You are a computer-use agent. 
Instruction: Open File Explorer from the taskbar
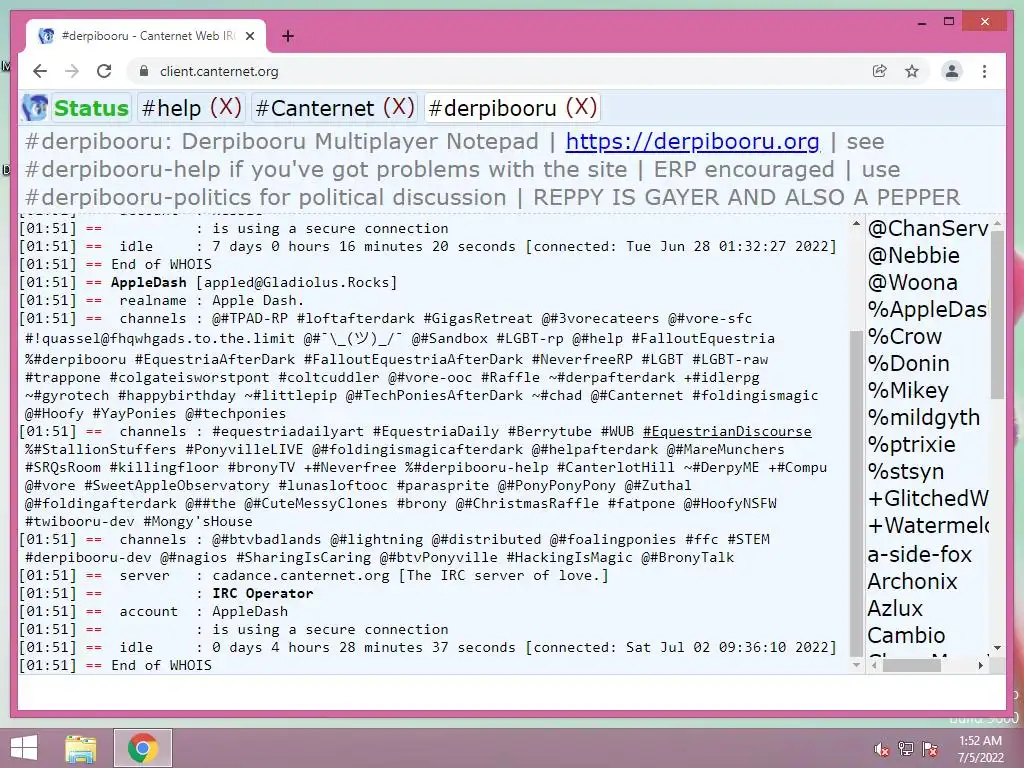point(80,748)
